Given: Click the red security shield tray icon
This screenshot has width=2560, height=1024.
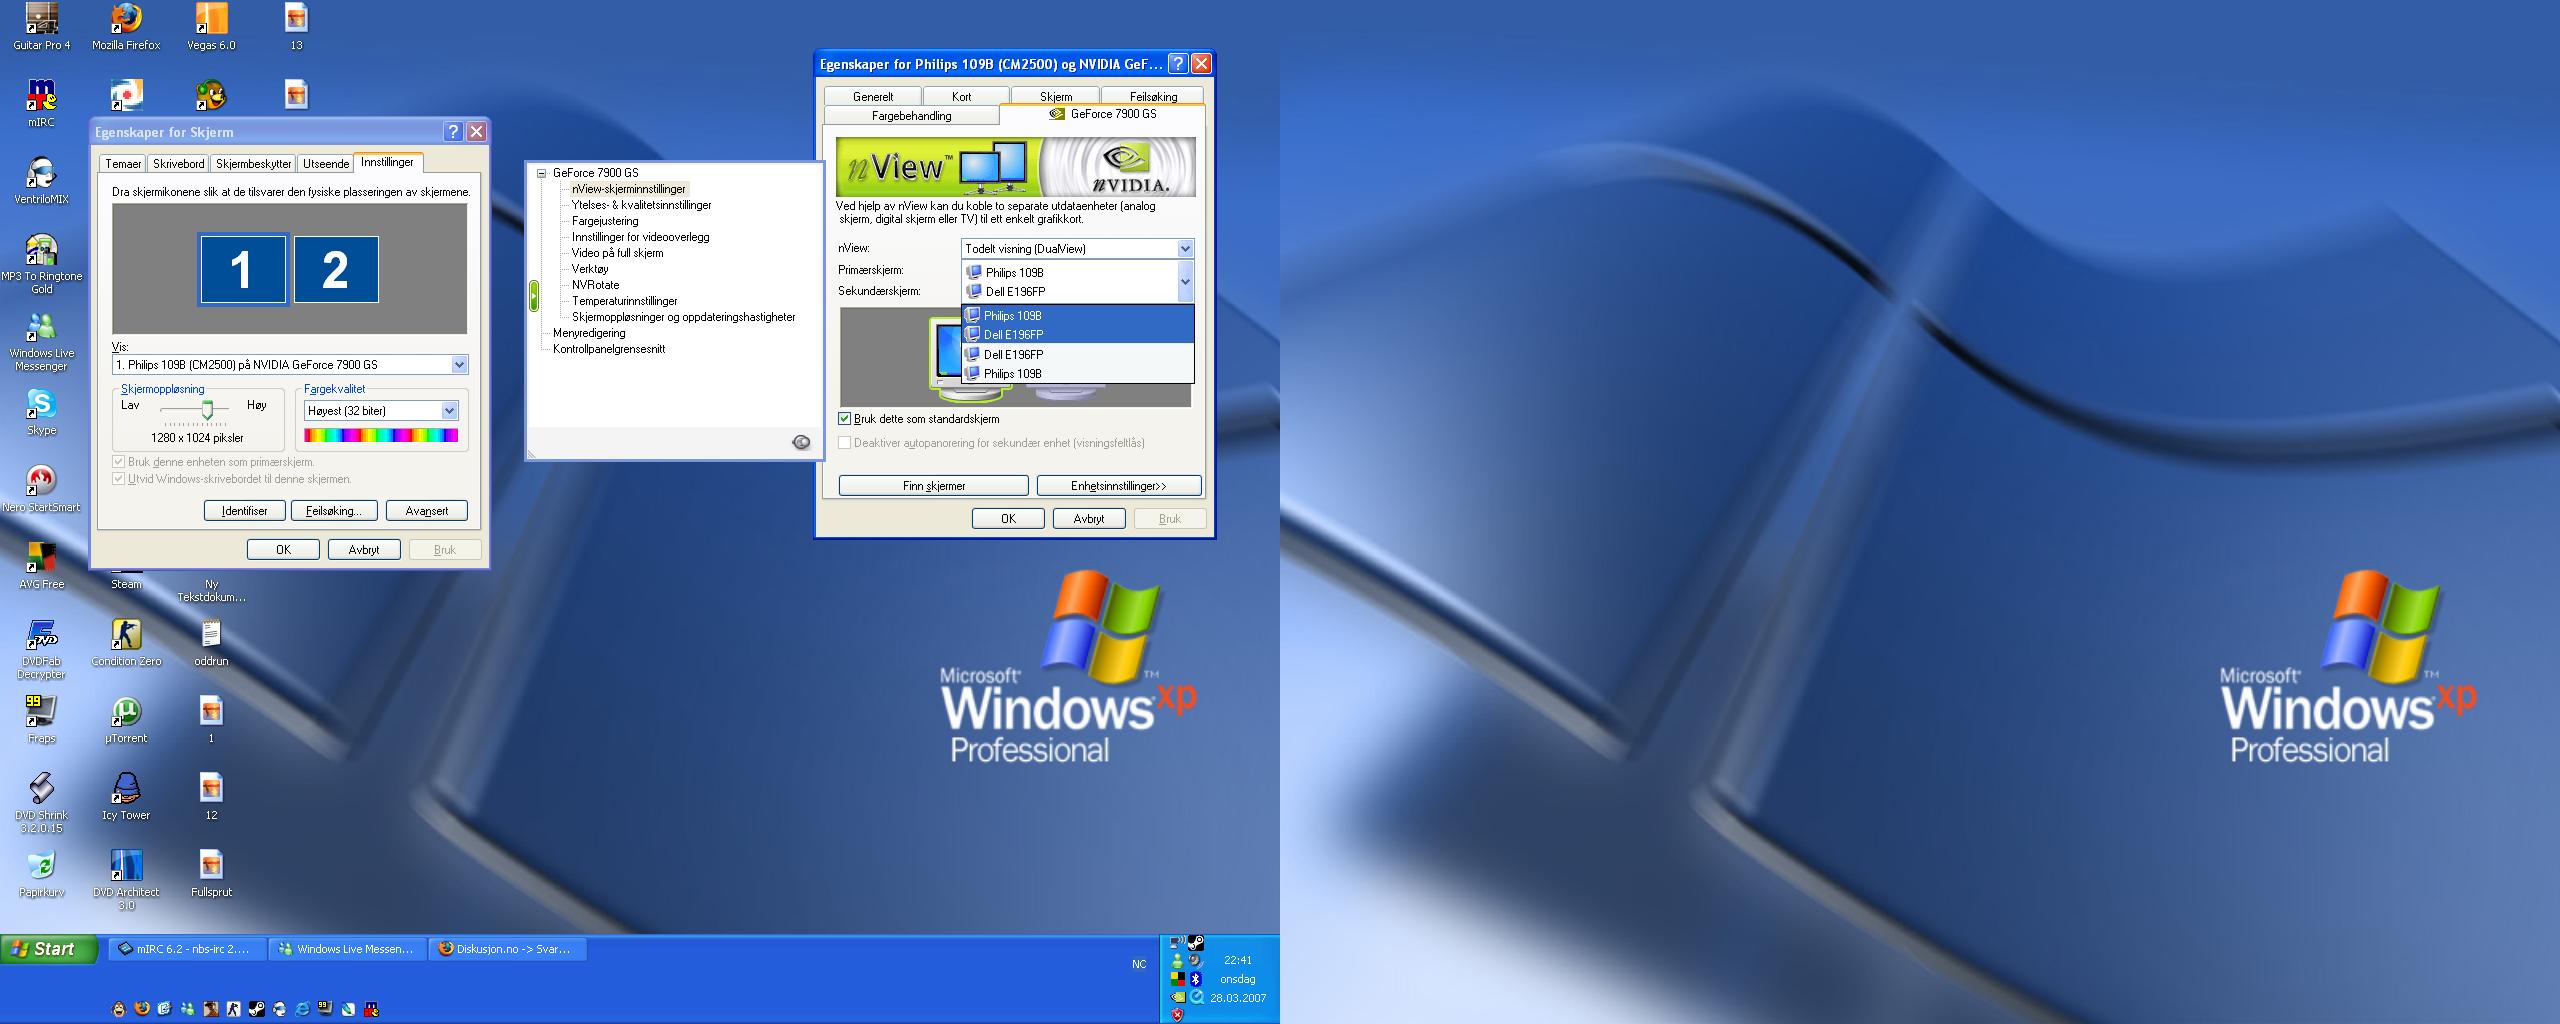Looking at the screenshot, I should (1178, 1015).
